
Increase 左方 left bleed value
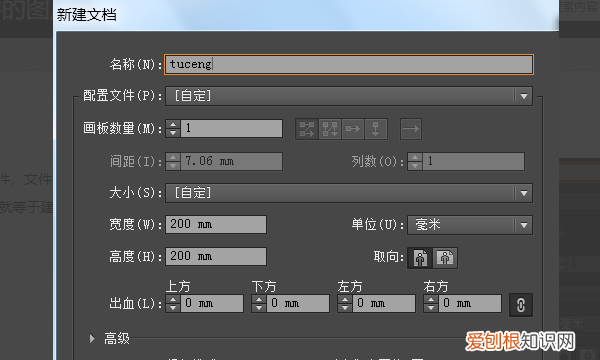click(345, 299)
